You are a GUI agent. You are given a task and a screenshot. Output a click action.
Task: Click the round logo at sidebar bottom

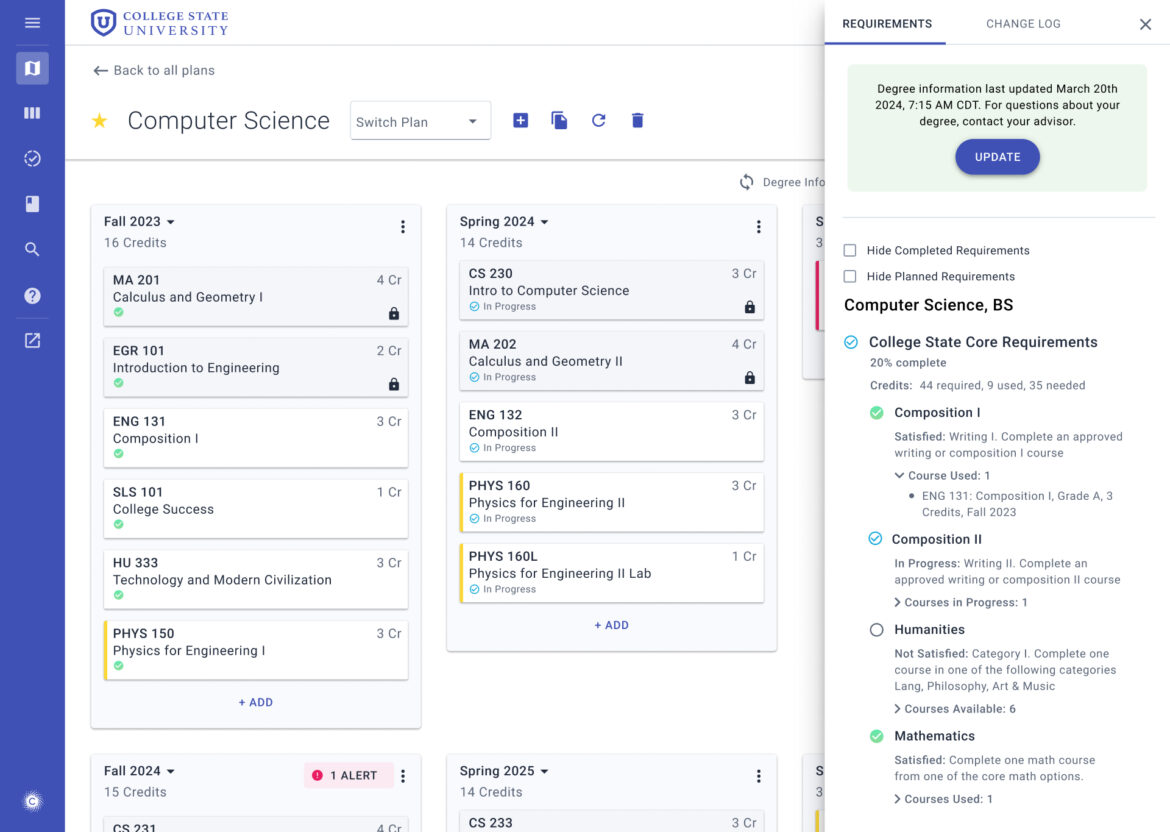point(32,801)
